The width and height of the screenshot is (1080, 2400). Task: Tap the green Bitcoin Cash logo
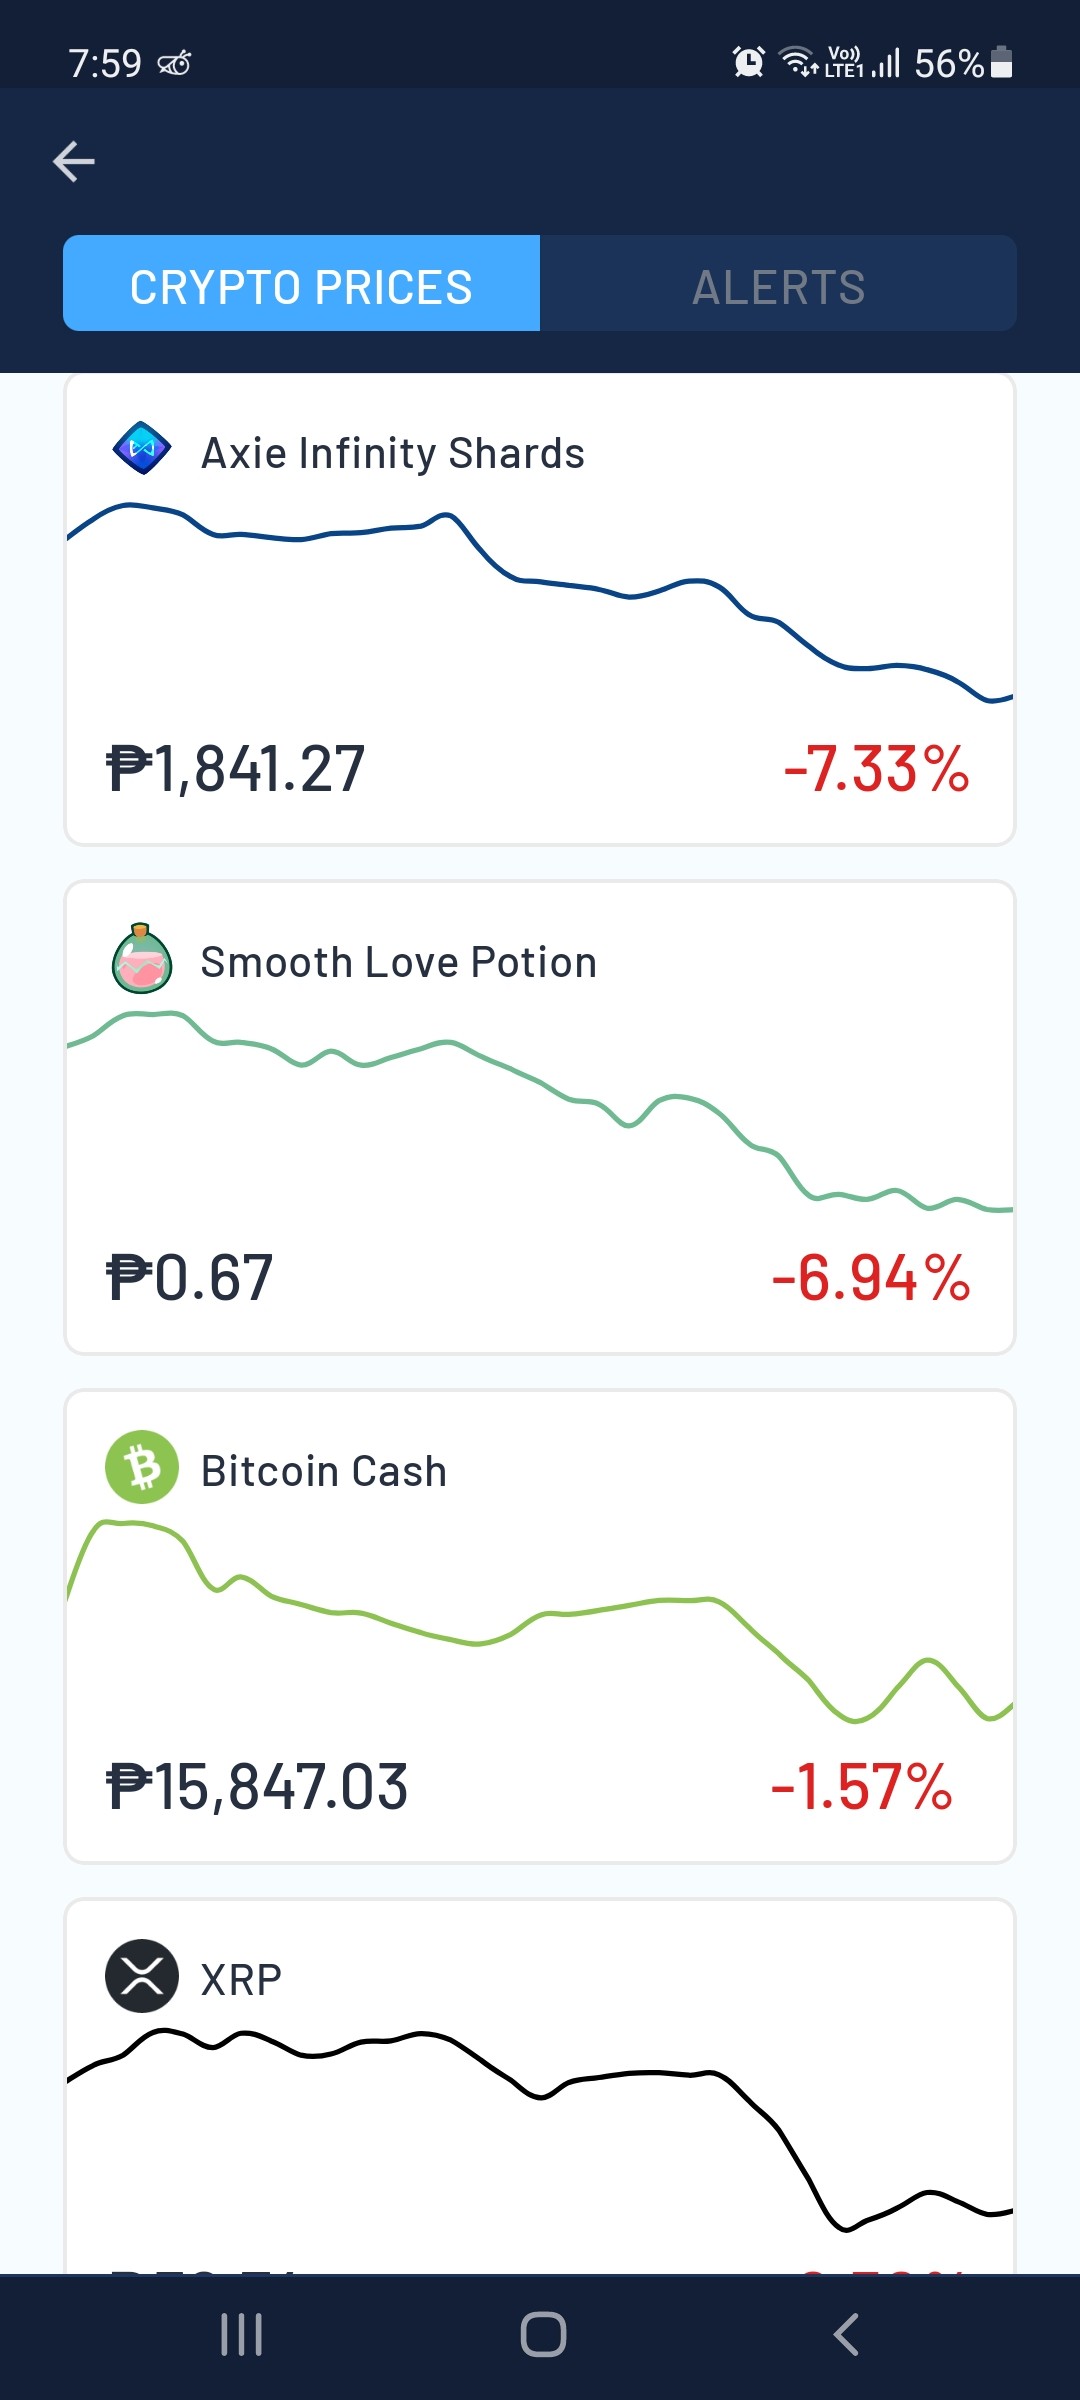[142, 1467]
